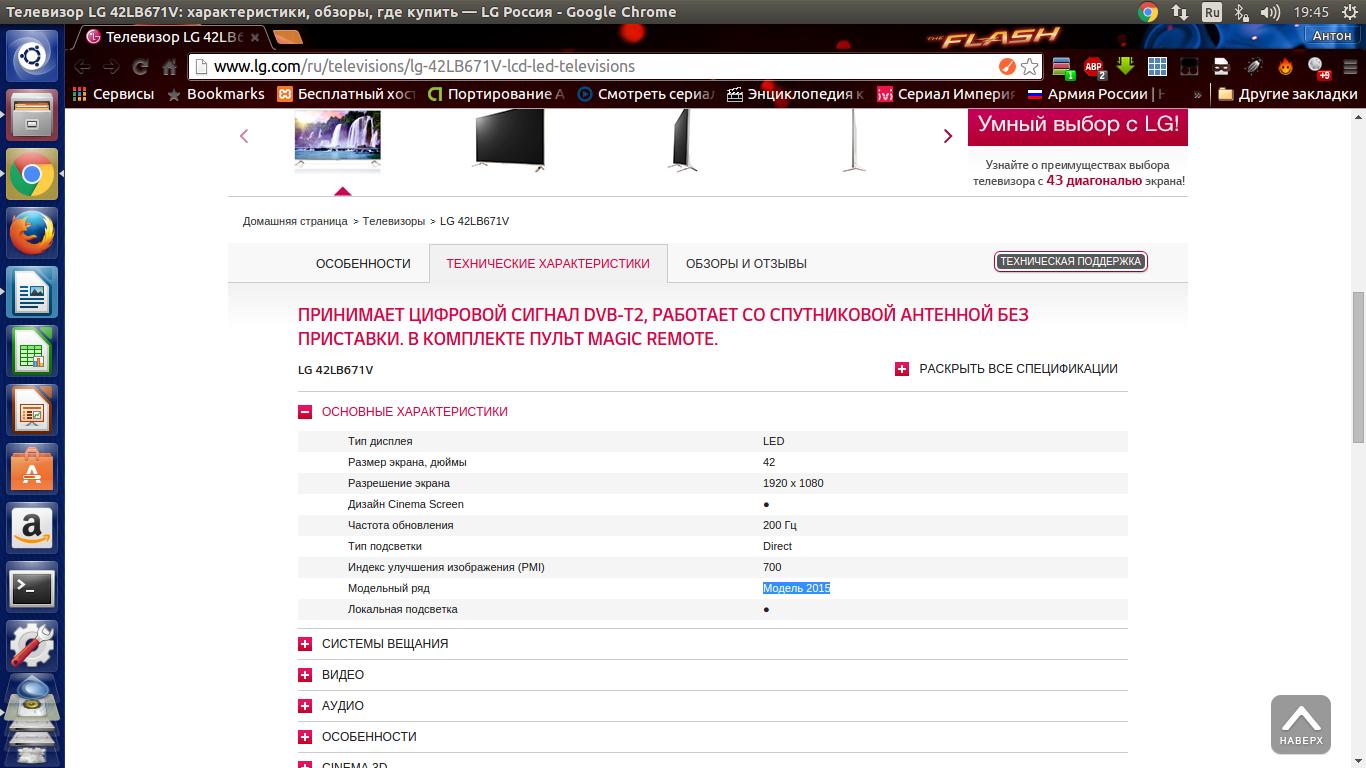Viewport: 1366px width, 768px height.
Task: Show next product images with right arrow
Action: click(948, 136)
